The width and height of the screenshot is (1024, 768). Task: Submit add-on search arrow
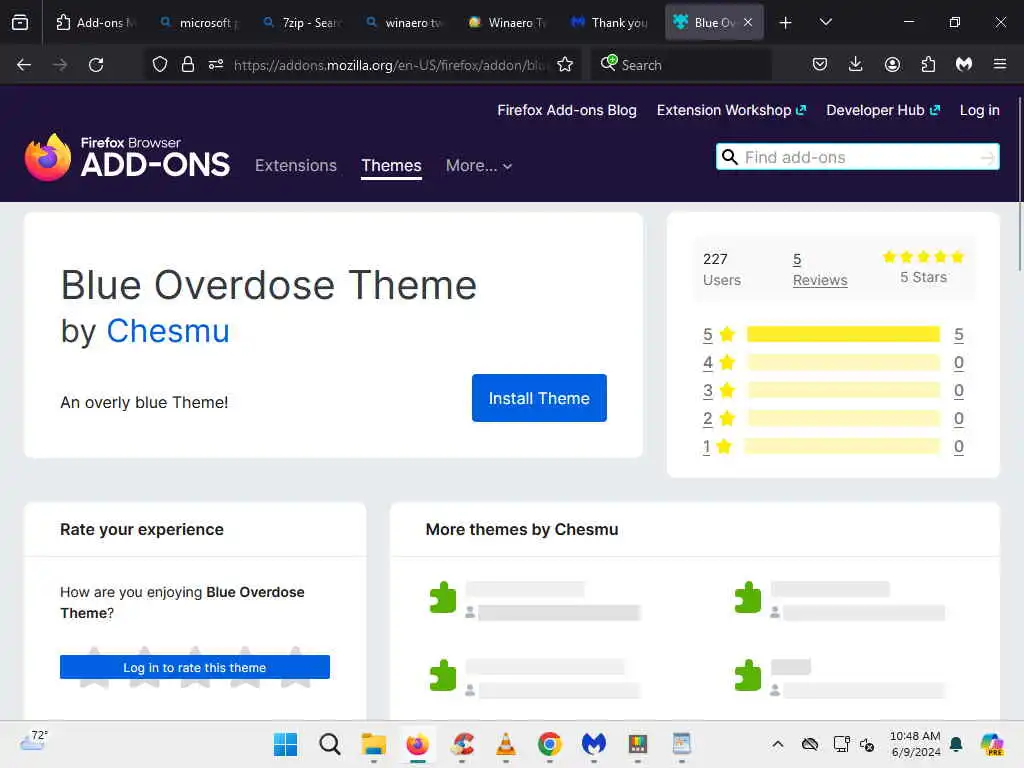(x=987, y=157)
